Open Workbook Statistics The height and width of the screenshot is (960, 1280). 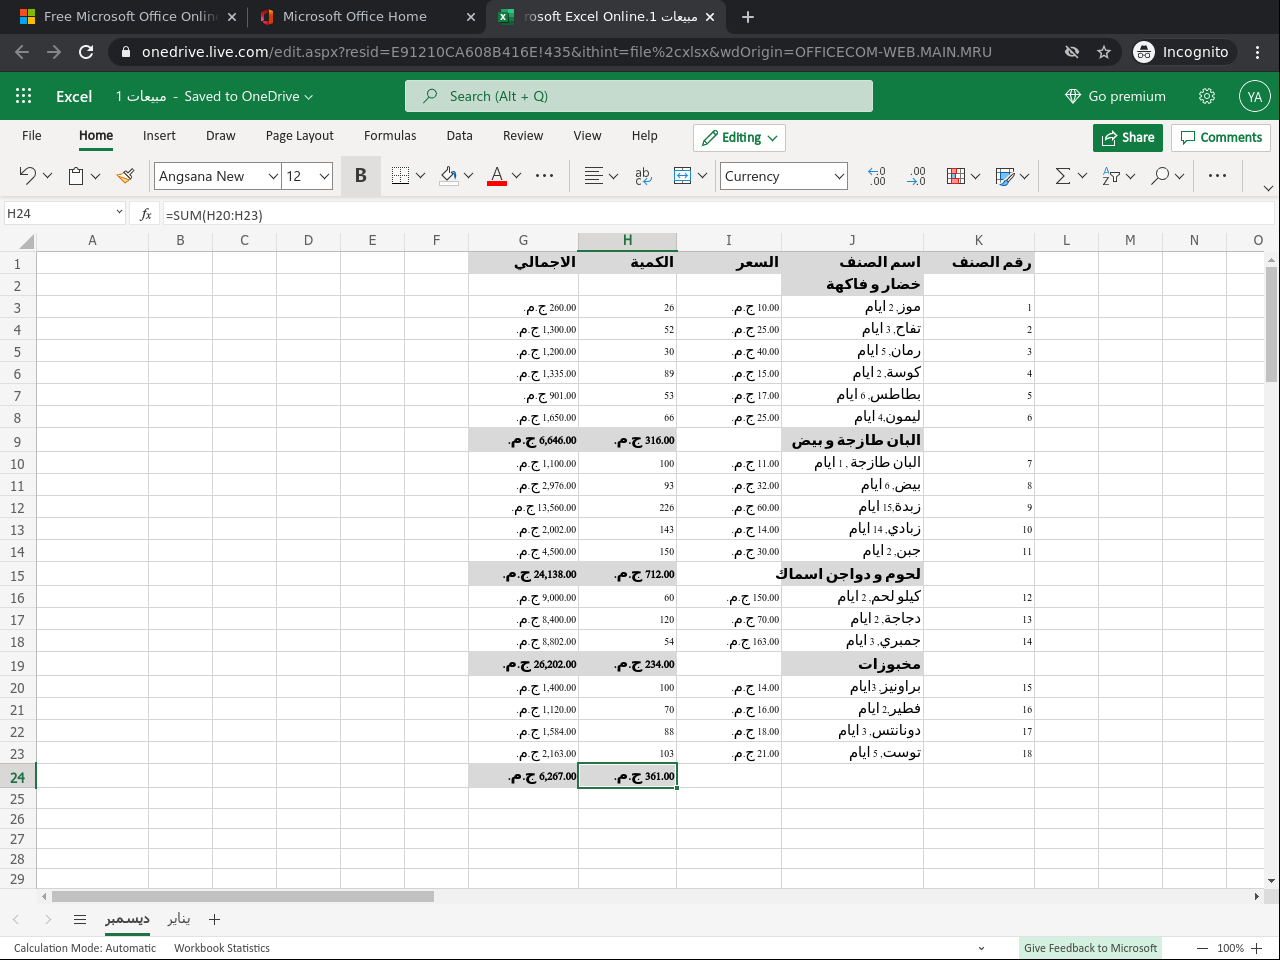(x=222, y=948)
